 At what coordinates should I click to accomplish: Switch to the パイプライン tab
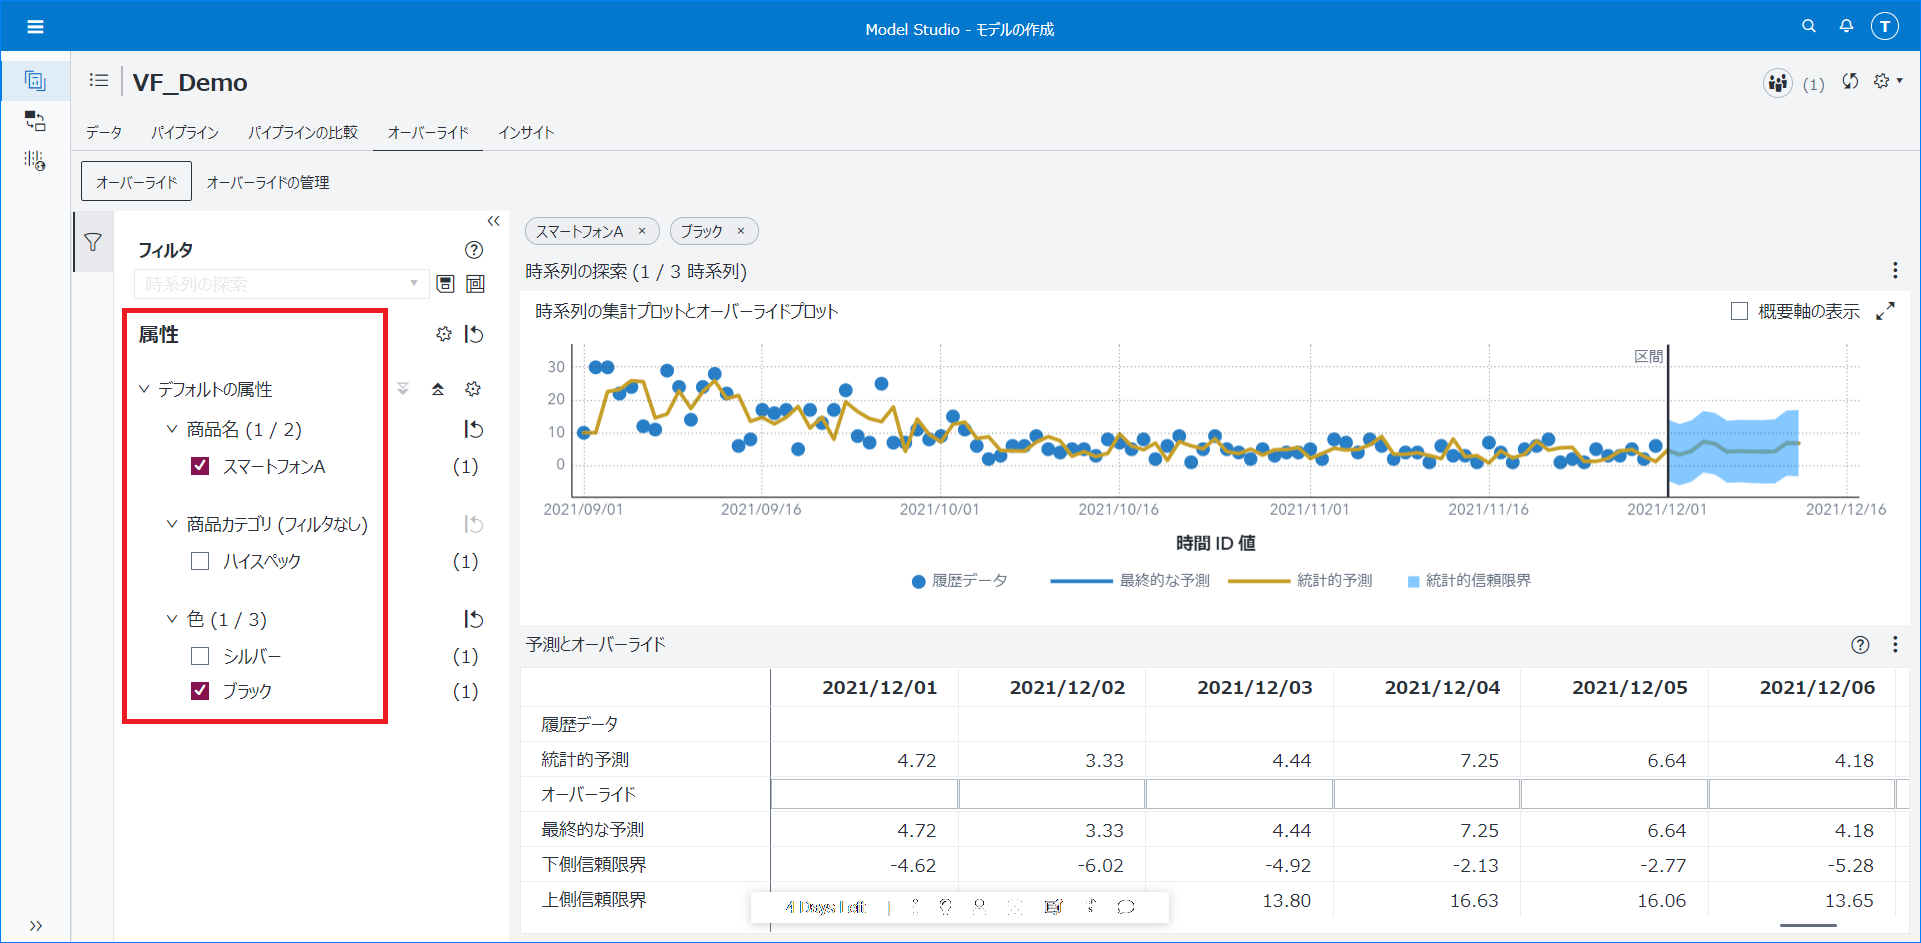(x=185, y=132)
